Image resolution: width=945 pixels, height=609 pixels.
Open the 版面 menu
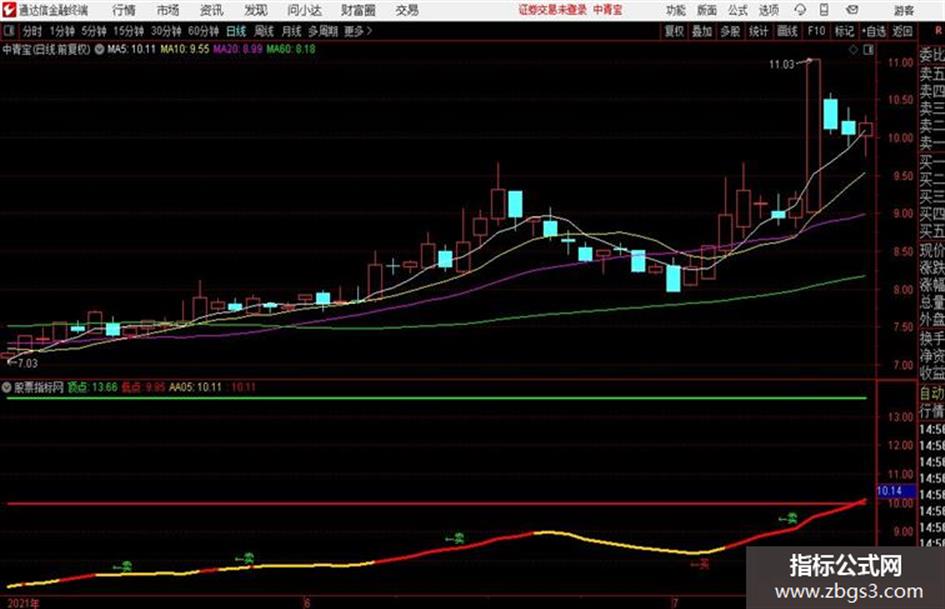click(706, 10)
